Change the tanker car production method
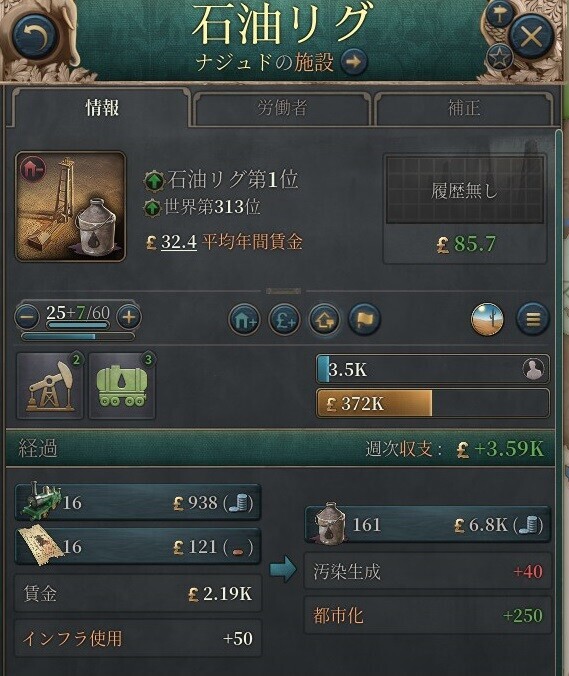The height and width of the screenshot is (676, 569). (122, 386)
